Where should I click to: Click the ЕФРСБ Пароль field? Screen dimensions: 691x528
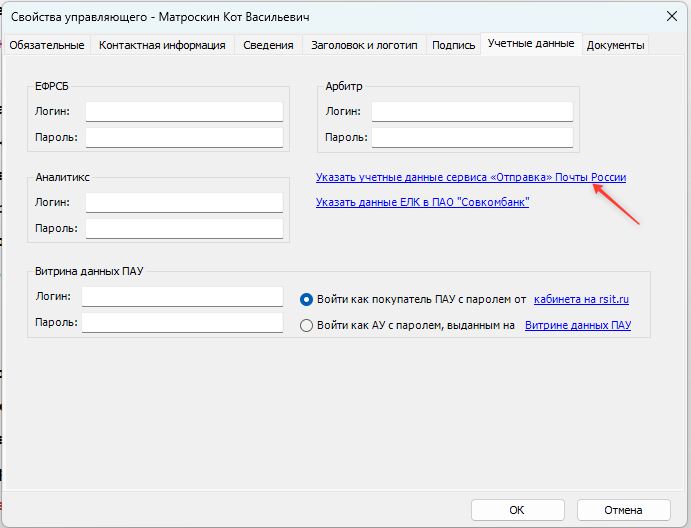click(x=184, y=138)
